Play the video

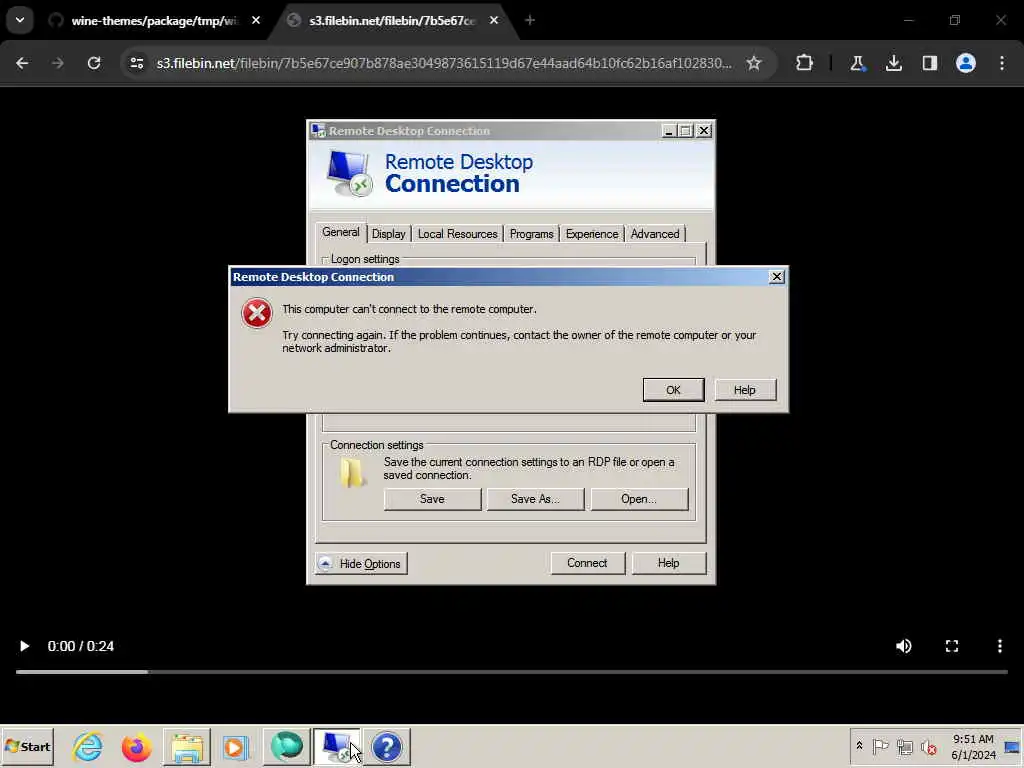coord(24,646)
